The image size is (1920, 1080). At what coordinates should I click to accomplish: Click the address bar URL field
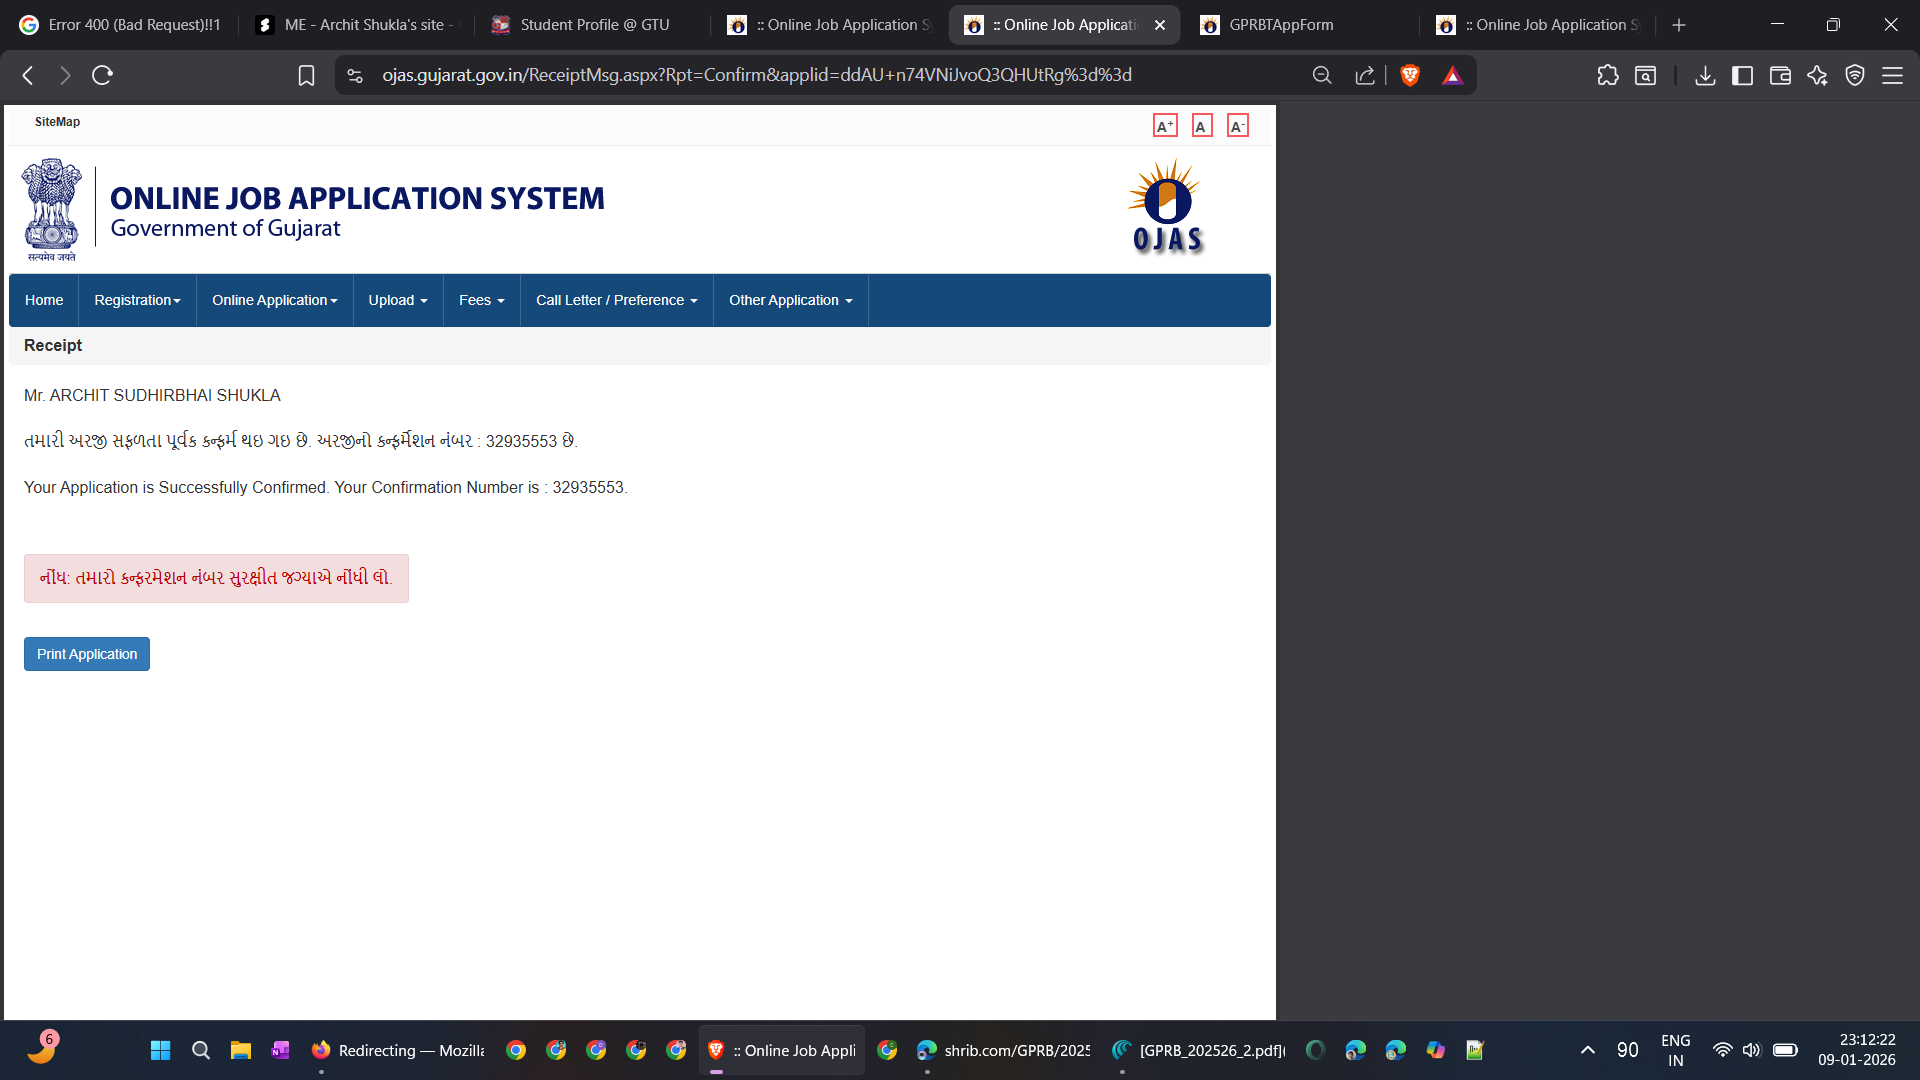click(x=756, y=75)
